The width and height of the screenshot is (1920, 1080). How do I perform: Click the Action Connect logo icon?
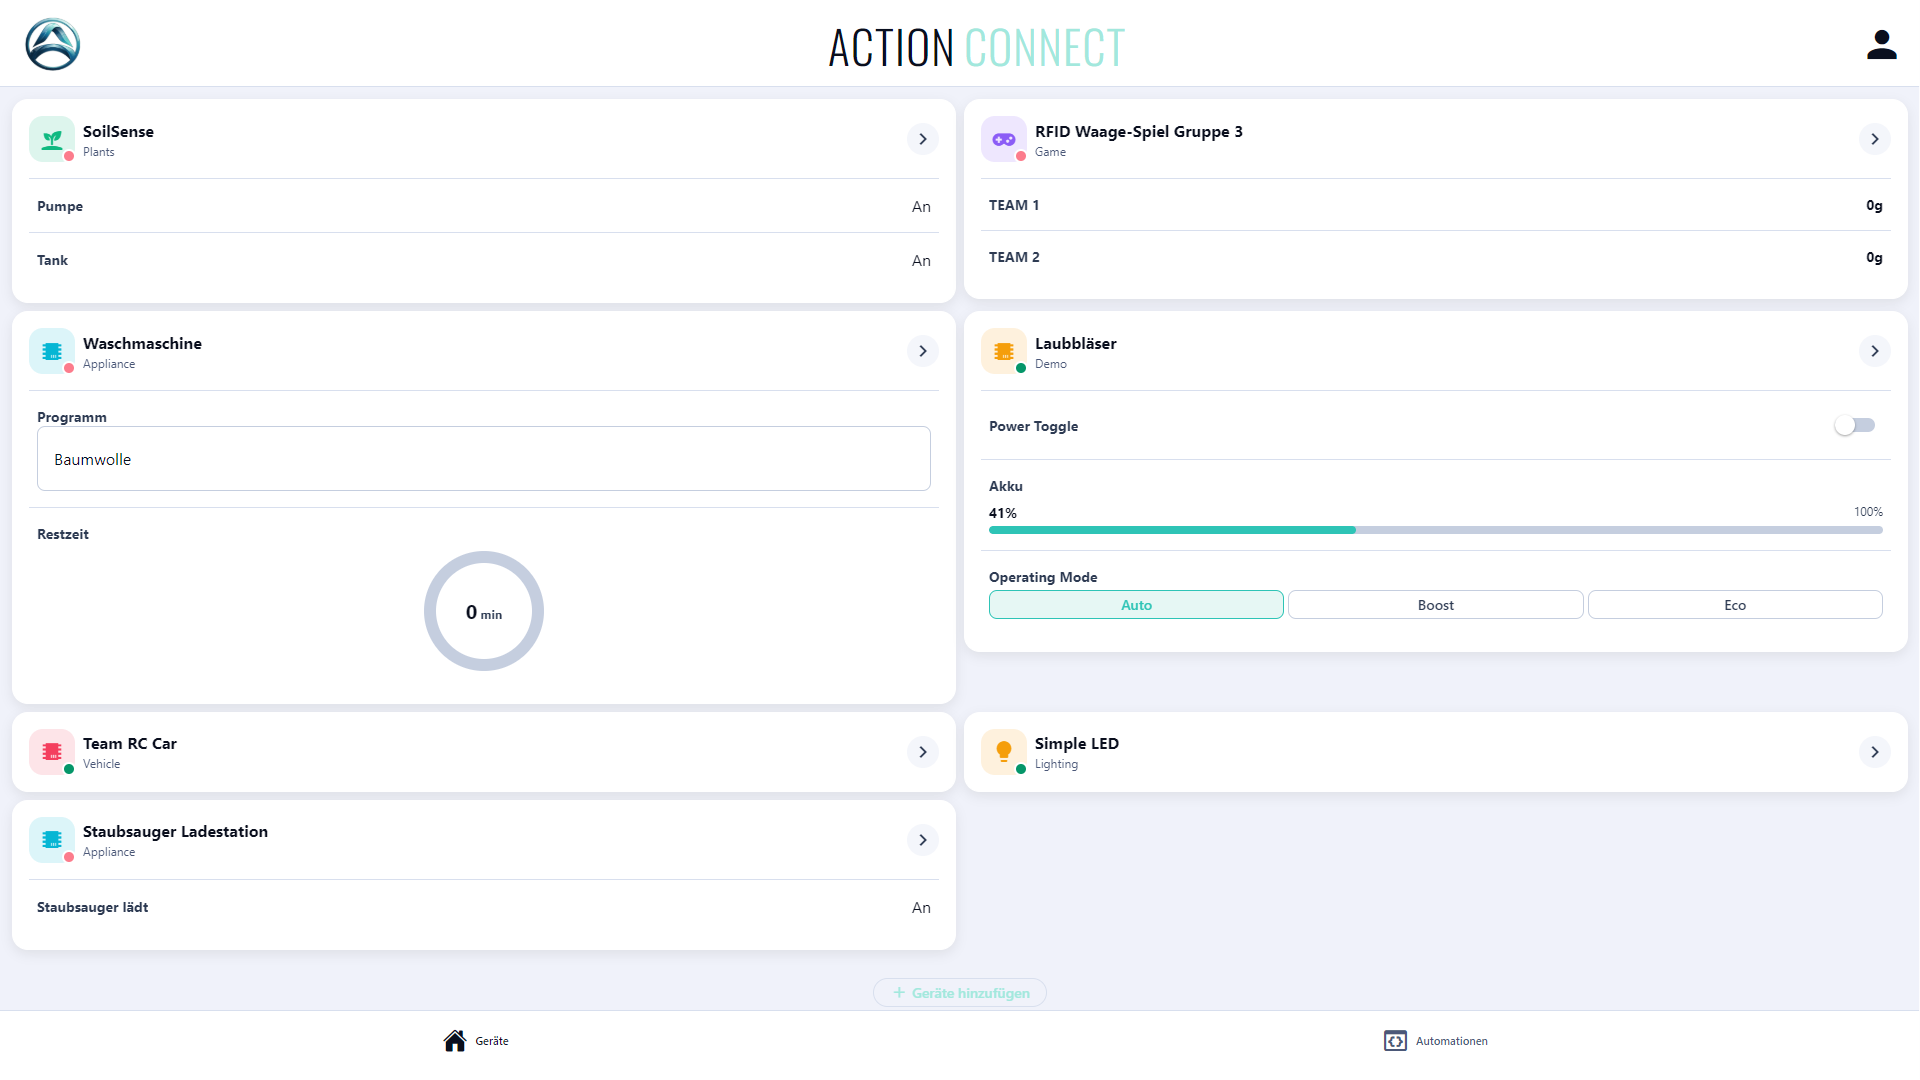pos(53,45)
